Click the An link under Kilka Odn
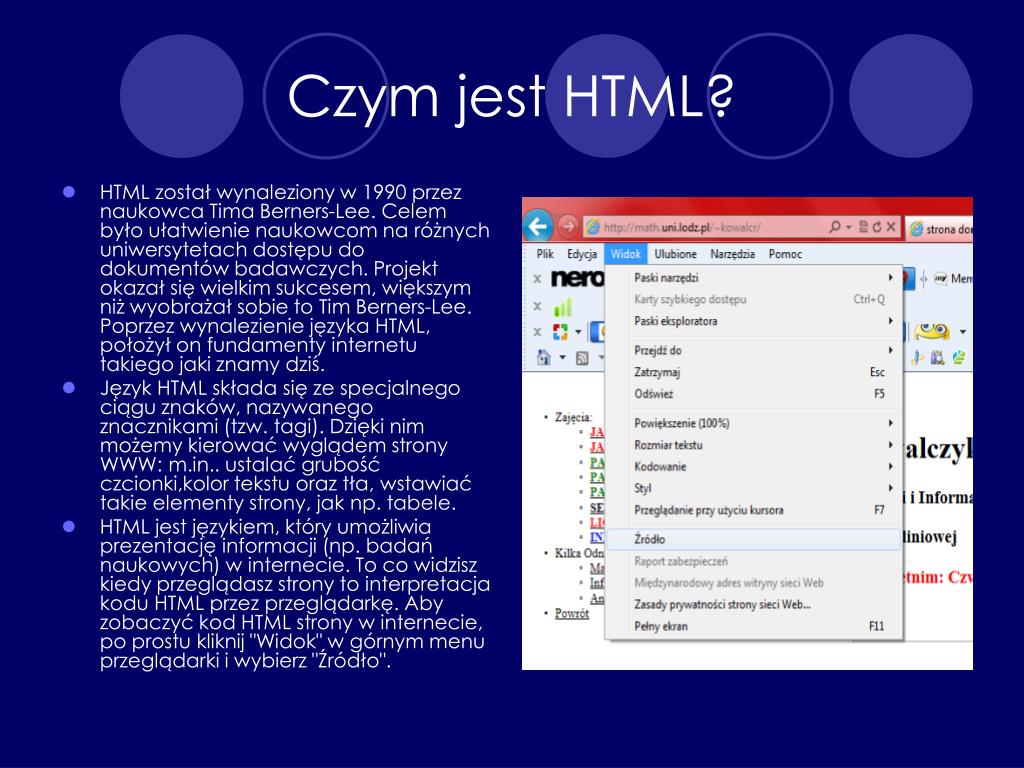1024x768 pixels. click(597, 598)
